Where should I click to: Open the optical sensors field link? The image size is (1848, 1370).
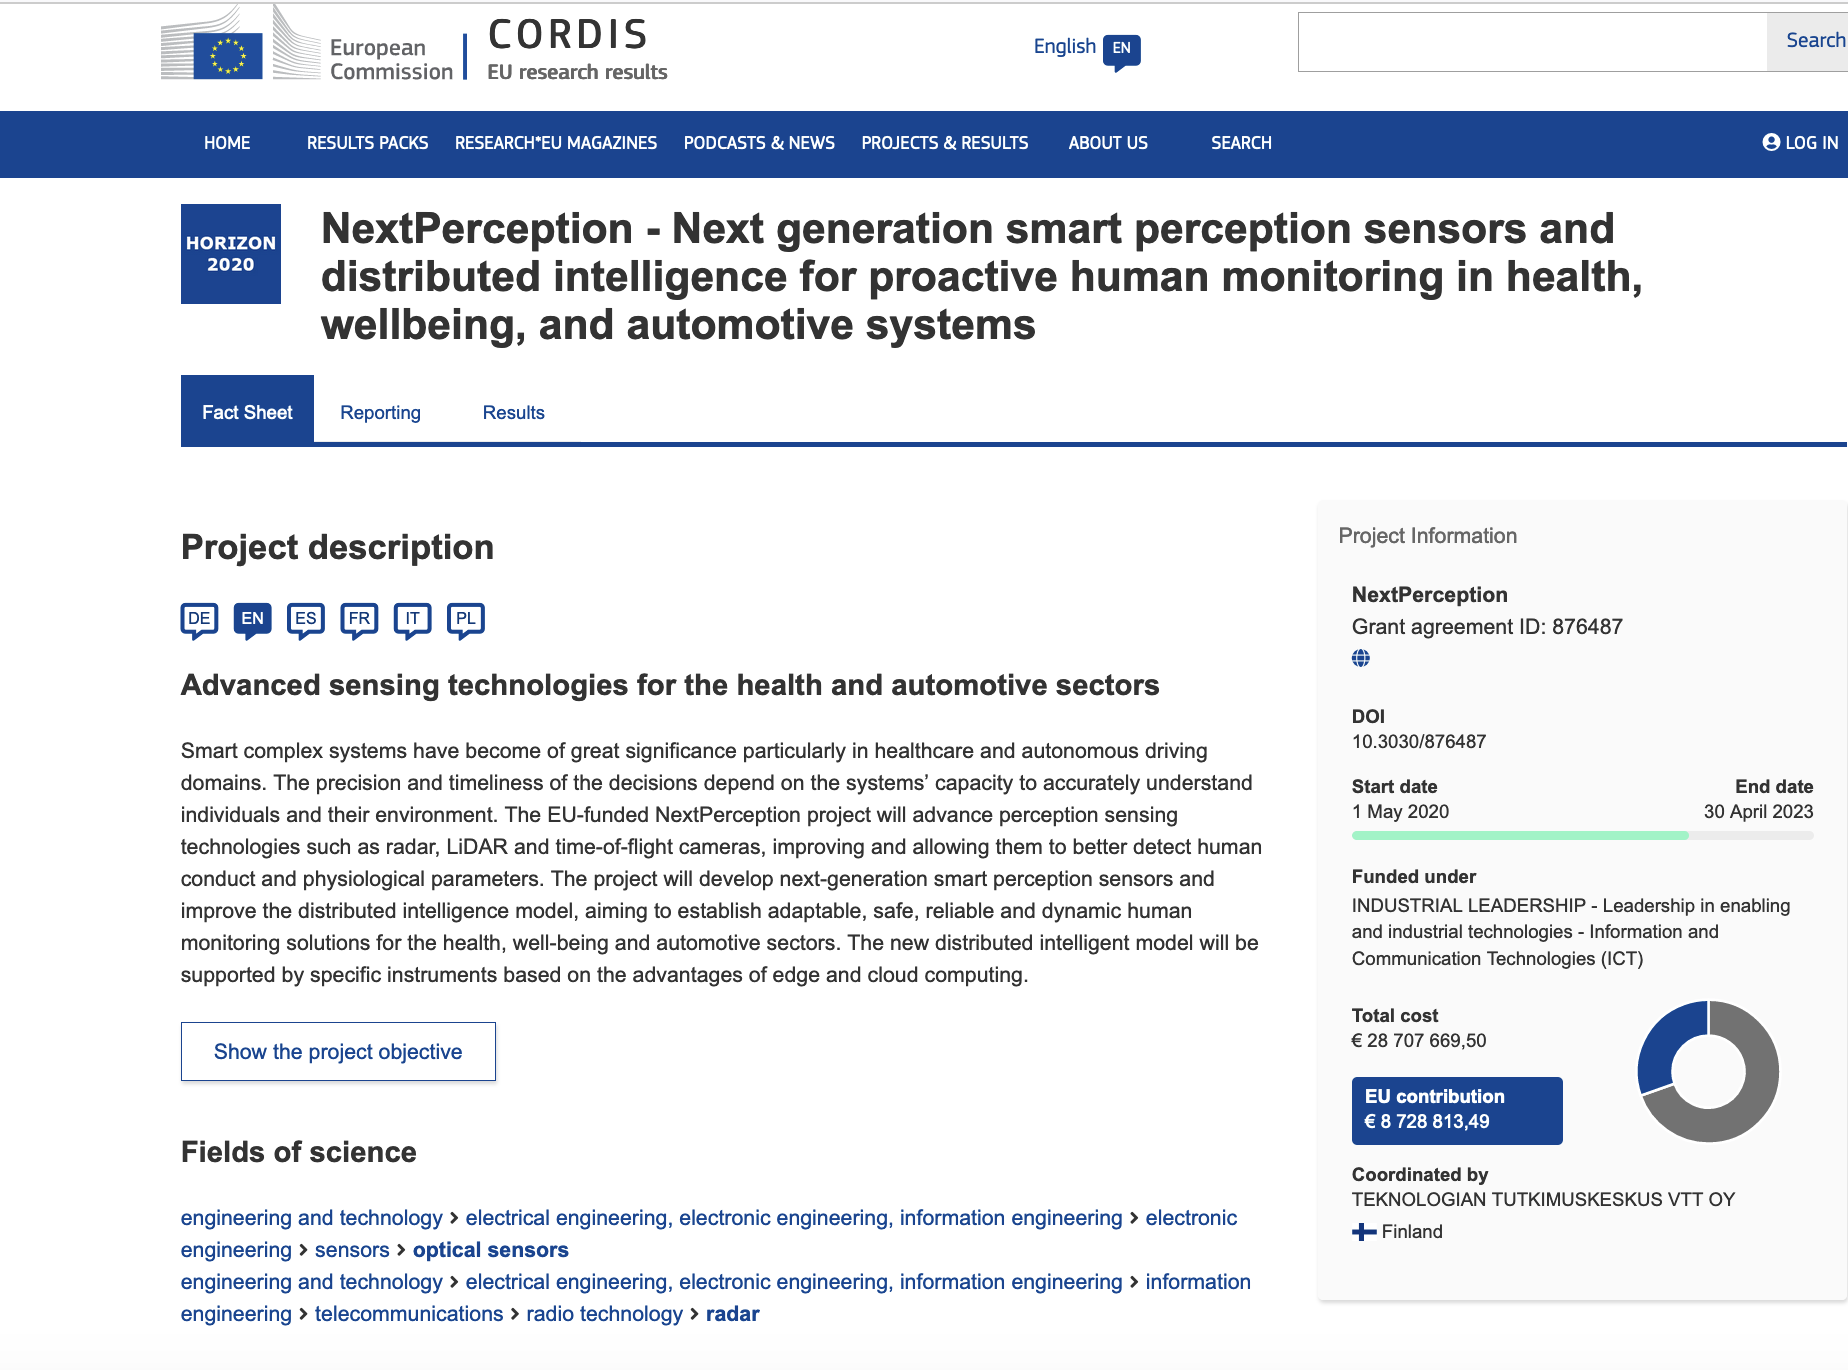[490, 1250]
